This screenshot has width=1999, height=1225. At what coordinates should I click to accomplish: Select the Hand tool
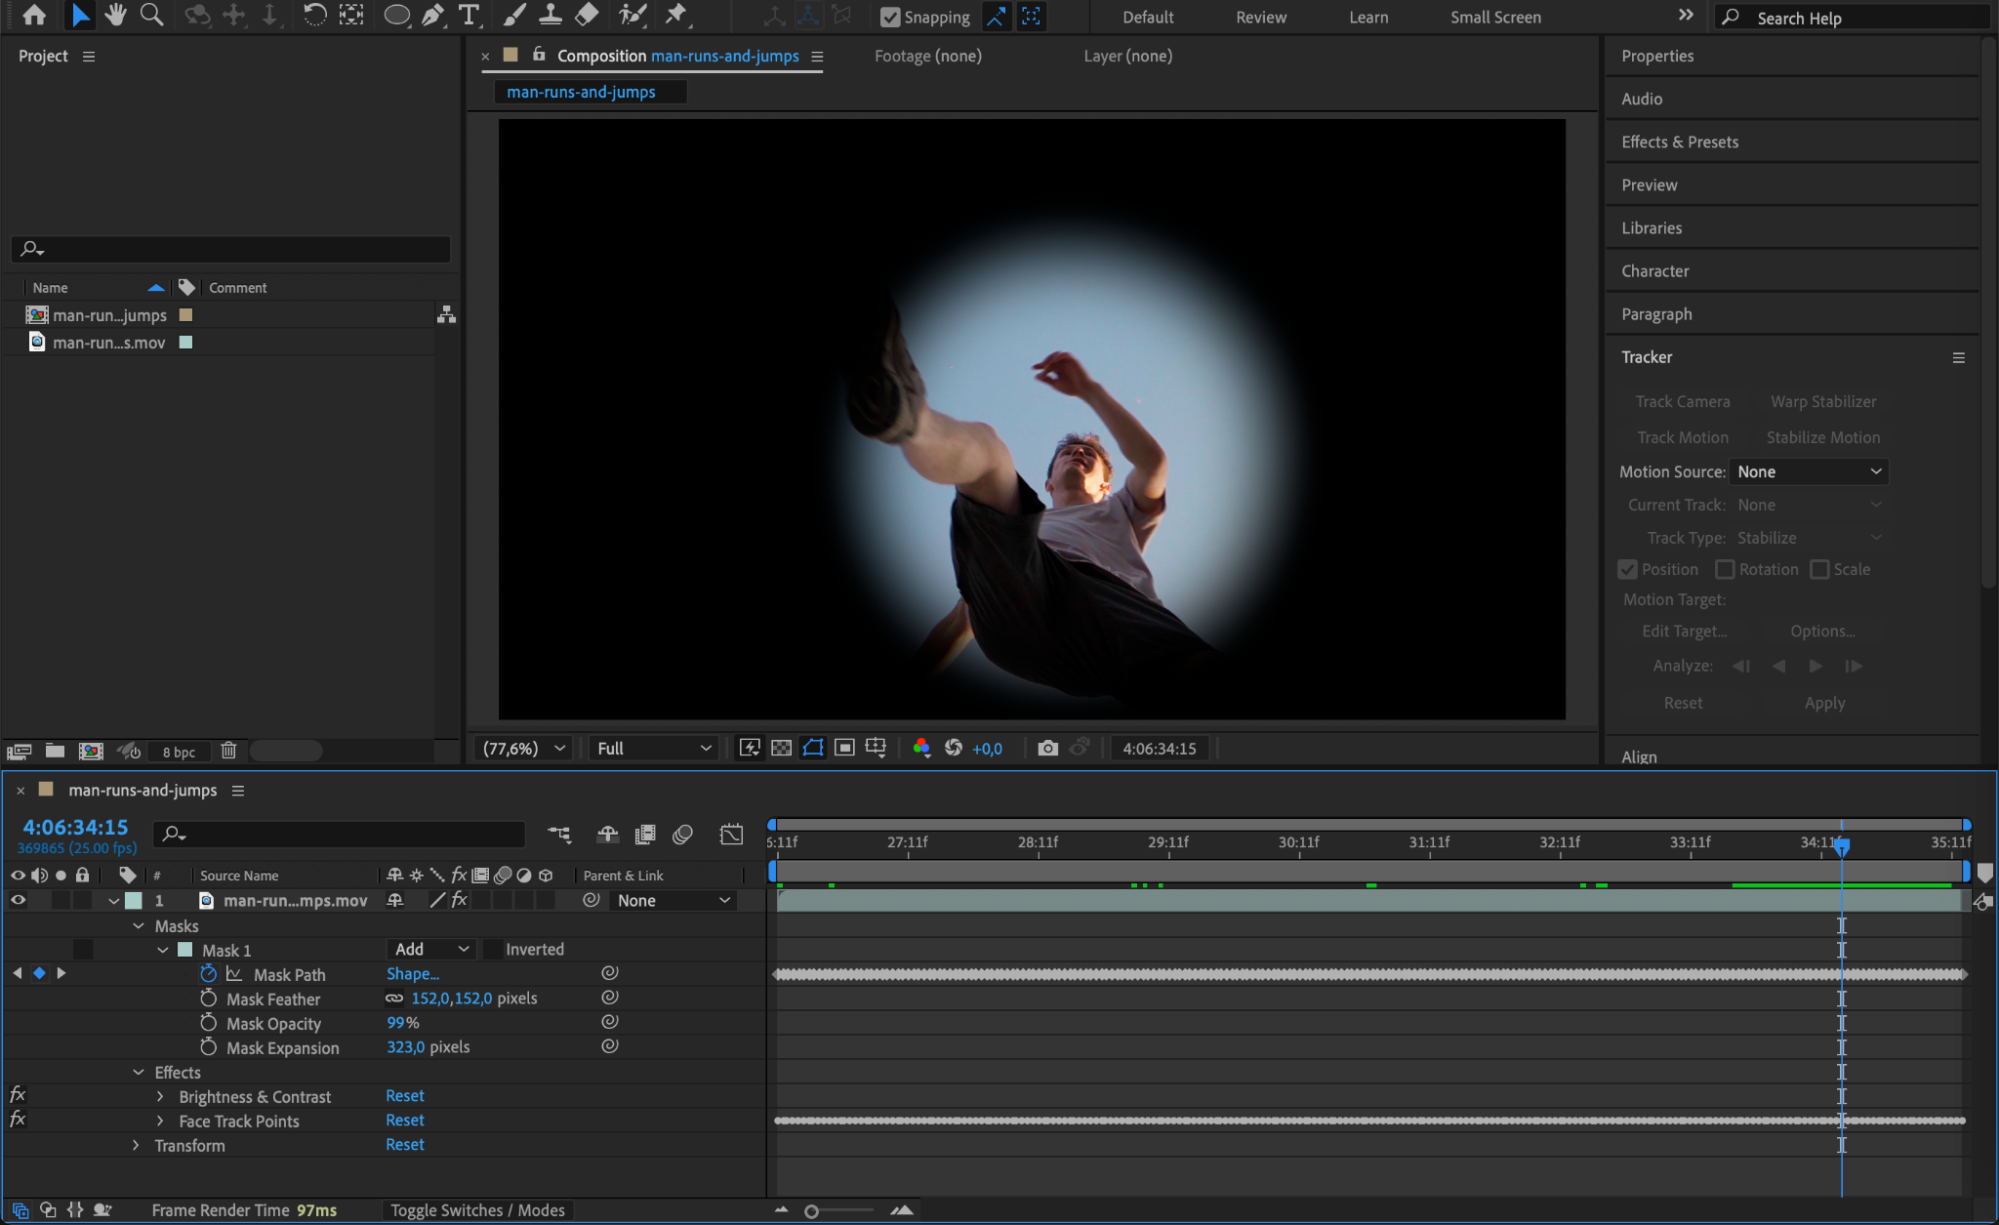[115, 15]
